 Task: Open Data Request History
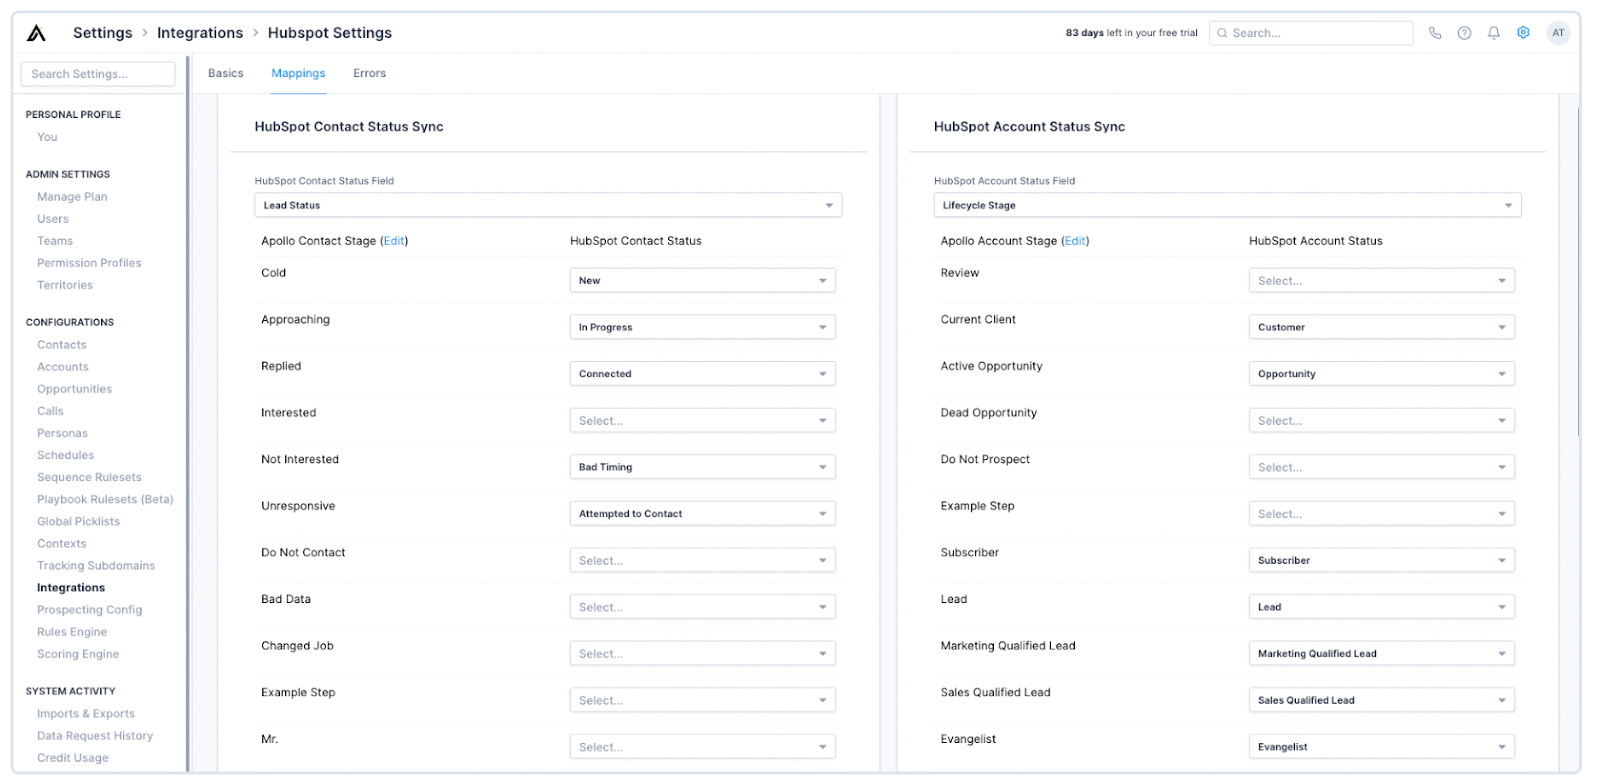(x=95, y=736)
